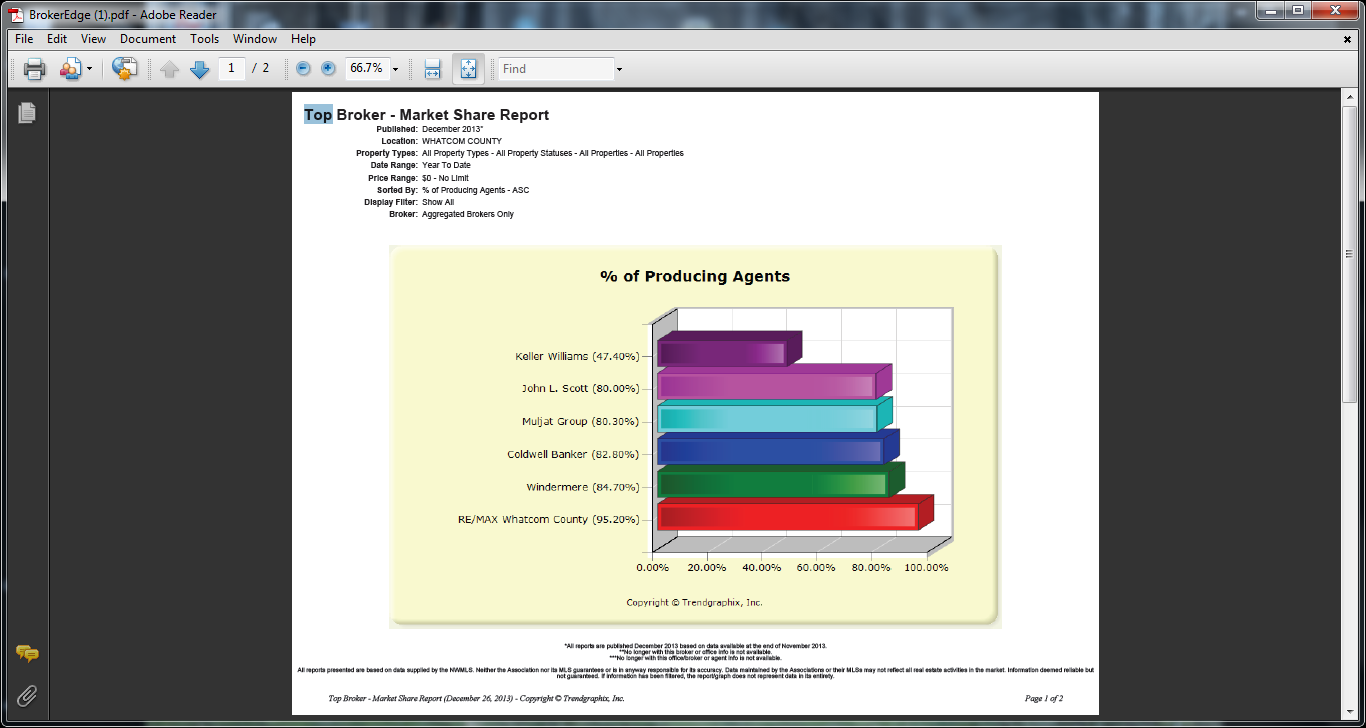This screenshot has height=728, width=1366.
Task: Click the zoom out minus icon
Action: coord(303,68)
